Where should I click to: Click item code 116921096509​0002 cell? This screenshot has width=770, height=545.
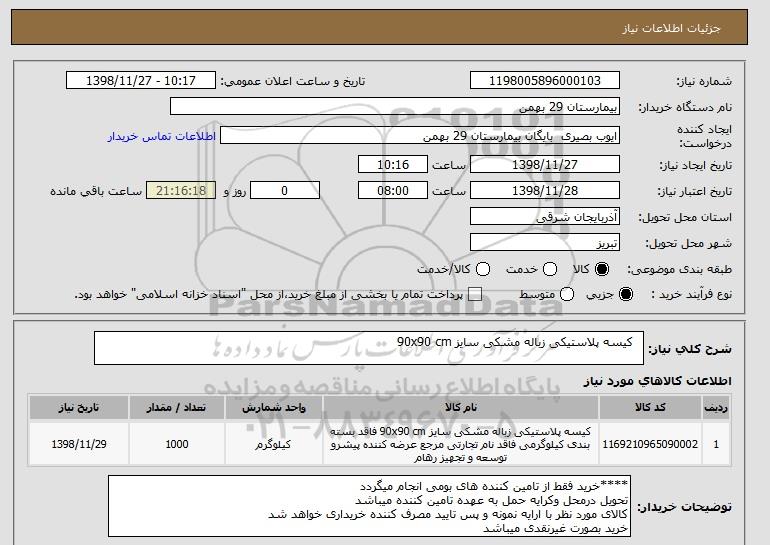click(x=650, y=444)
